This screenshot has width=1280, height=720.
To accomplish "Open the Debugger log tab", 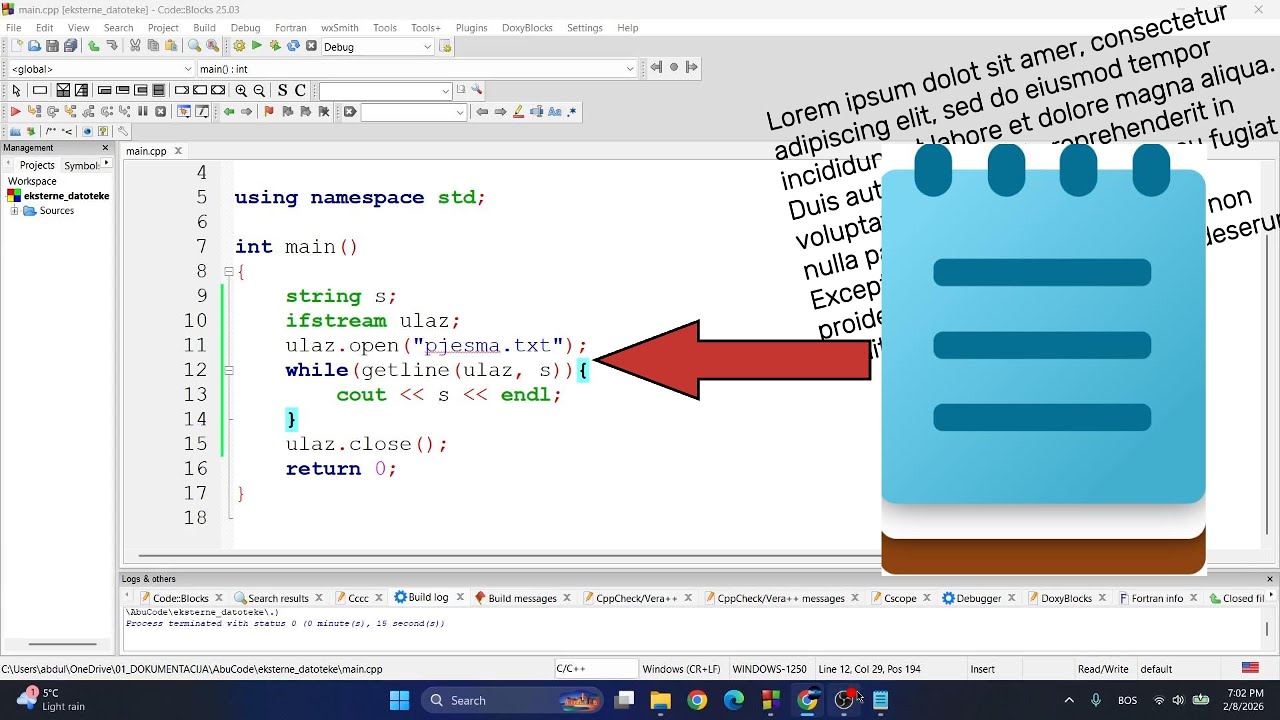I will click(x=979, y=598).
